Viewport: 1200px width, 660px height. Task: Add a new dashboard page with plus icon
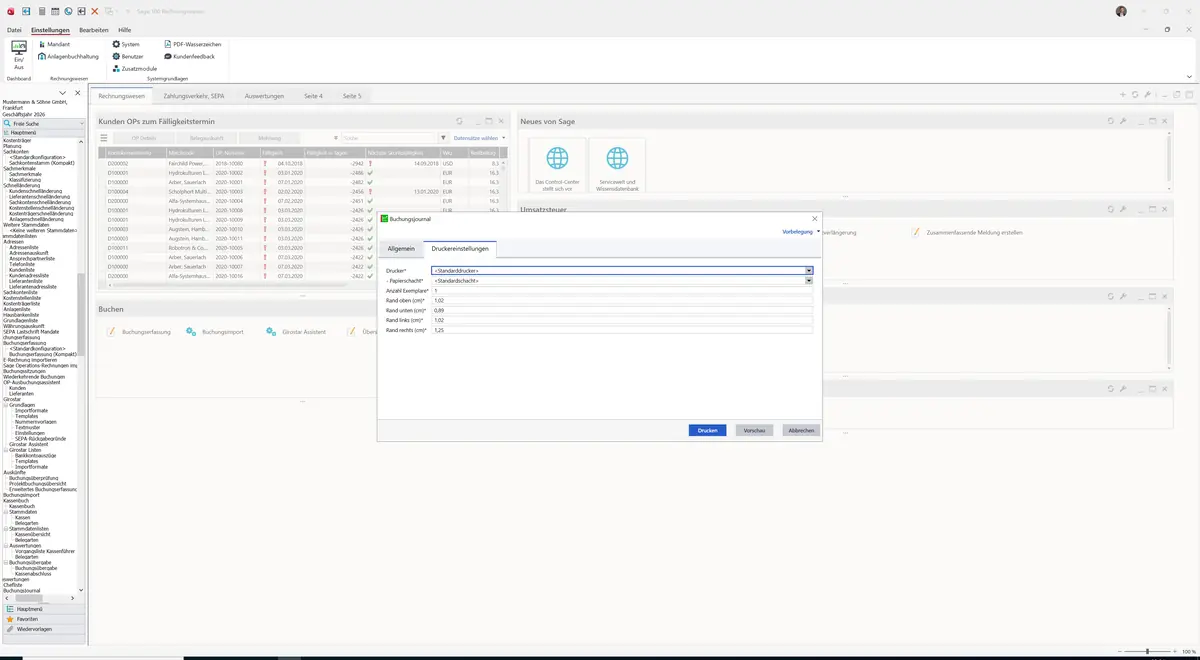(x=1122, y=95)
